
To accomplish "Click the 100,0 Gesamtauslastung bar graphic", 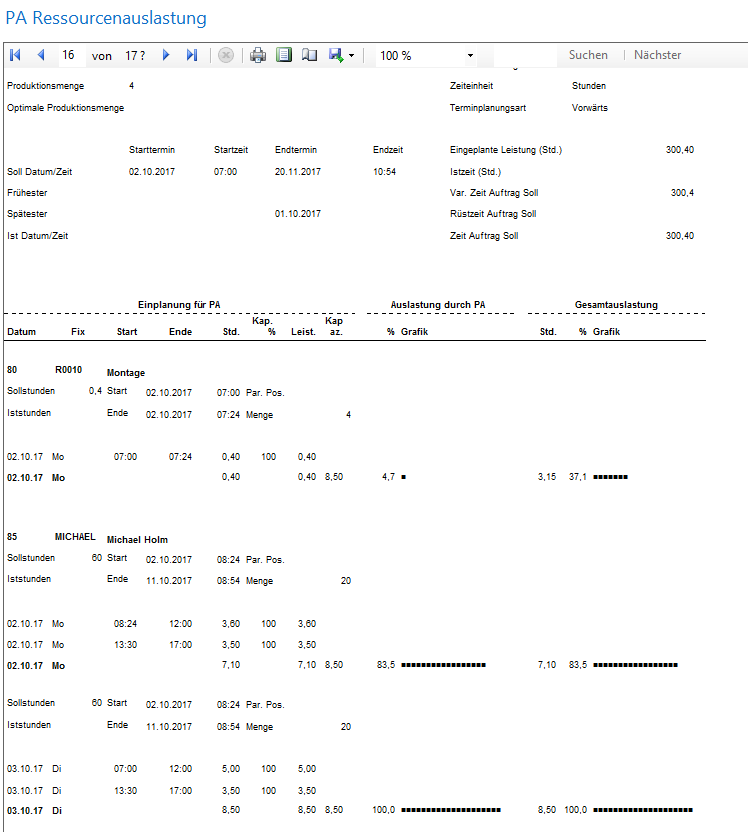I will point(643,810).
